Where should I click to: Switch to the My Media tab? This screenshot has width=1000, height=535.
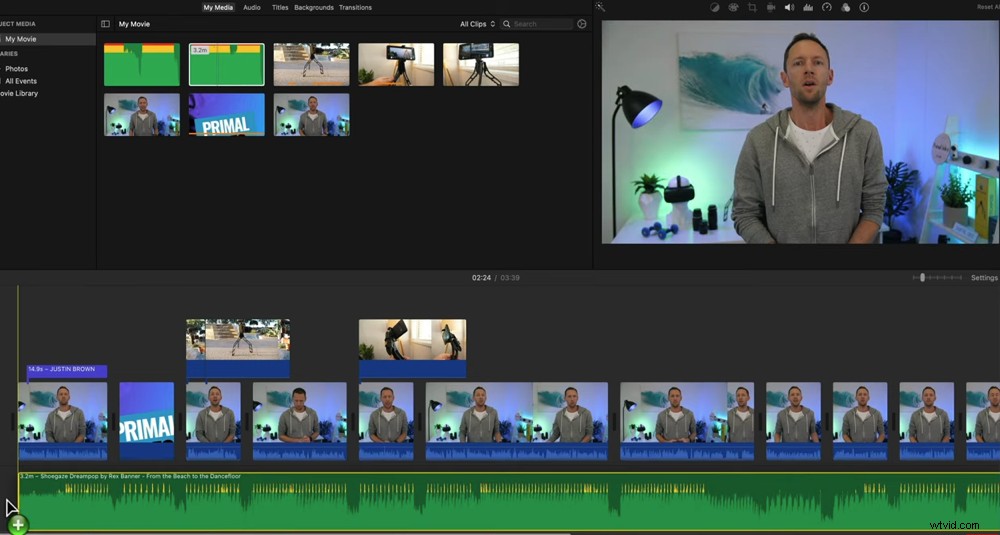click(x=218, y=8)
